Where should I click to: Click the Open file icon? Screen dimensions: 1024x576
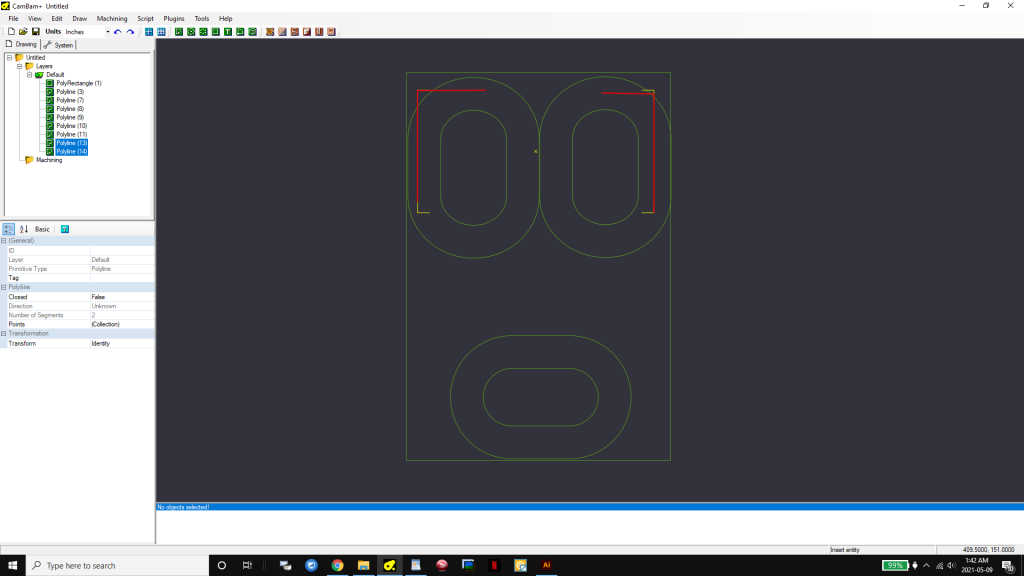click(x=23, y=31)
